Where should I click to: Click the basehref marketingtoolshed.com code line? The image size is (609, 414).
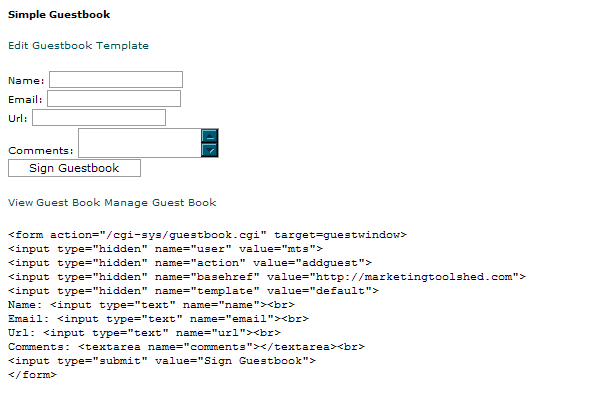[x=267, y=277]
